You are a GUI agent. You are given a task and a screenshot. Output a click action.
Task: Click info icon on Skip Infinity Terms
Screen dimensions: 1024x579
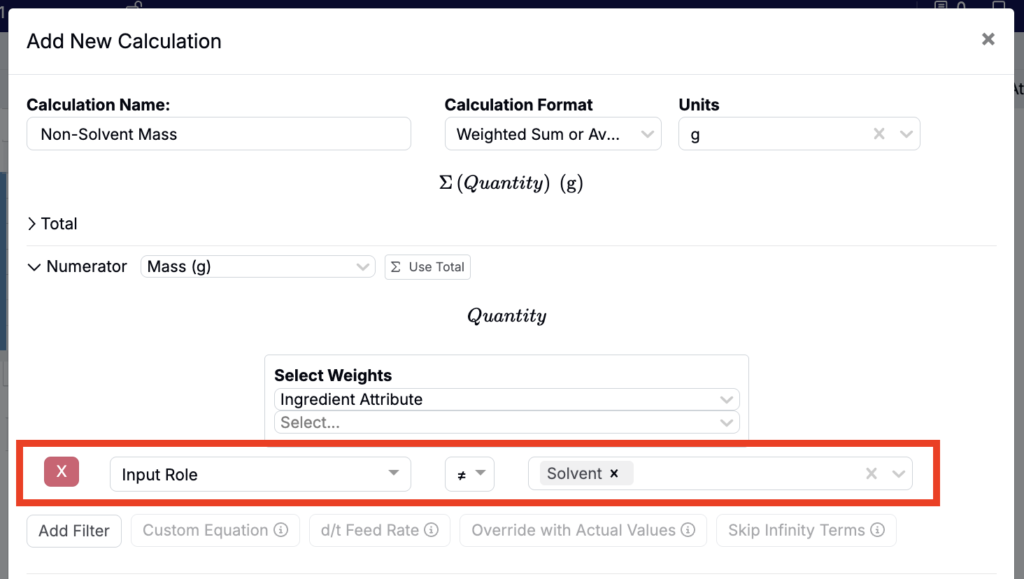tap(878, 530)
